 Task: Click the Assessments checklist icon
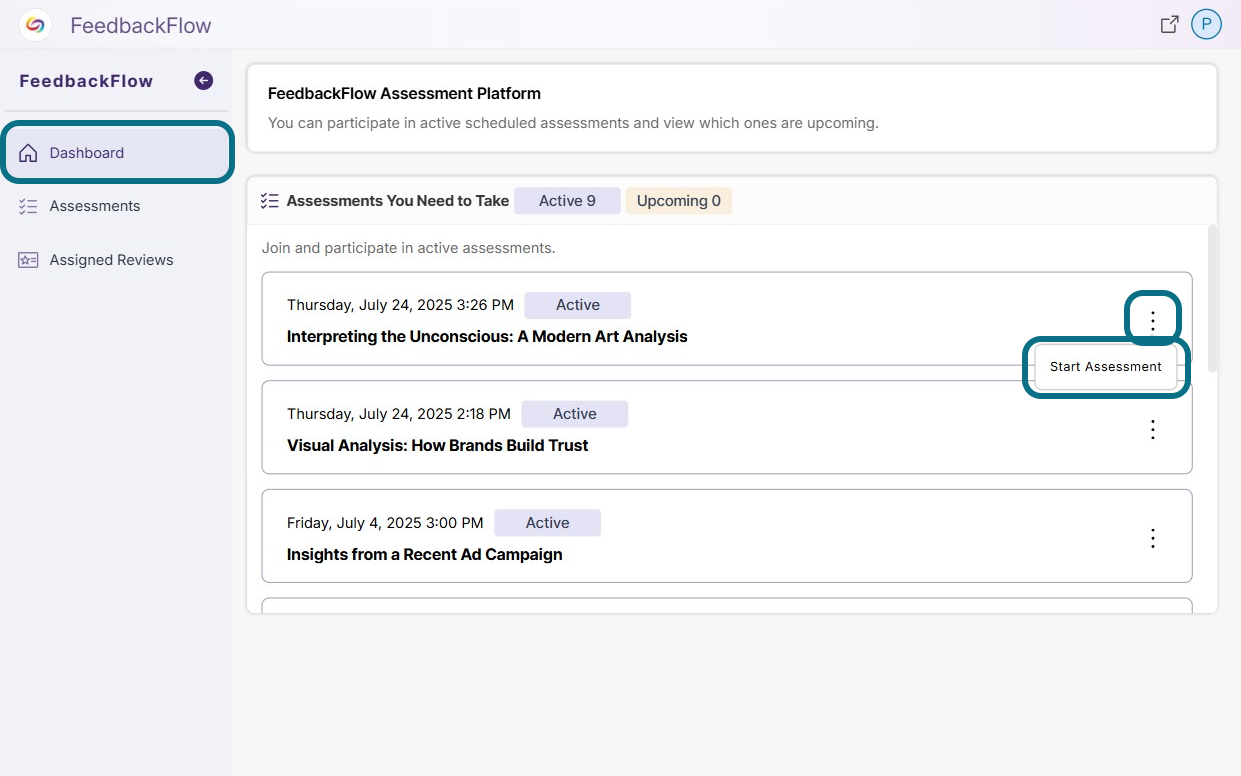point(29,206)
